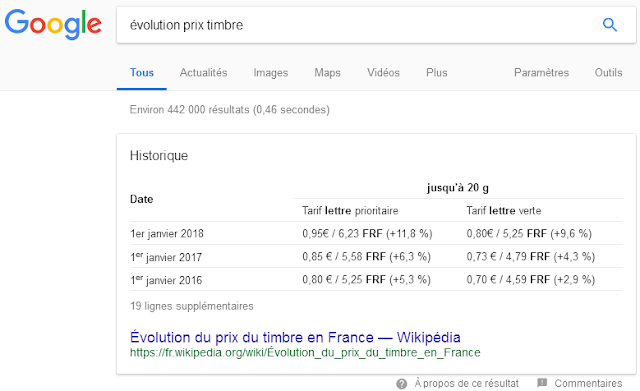Open the Wikipédia 'Évolution du prix du timbre' link
This screenshot has width=640, height=391.
pos(295,337)
